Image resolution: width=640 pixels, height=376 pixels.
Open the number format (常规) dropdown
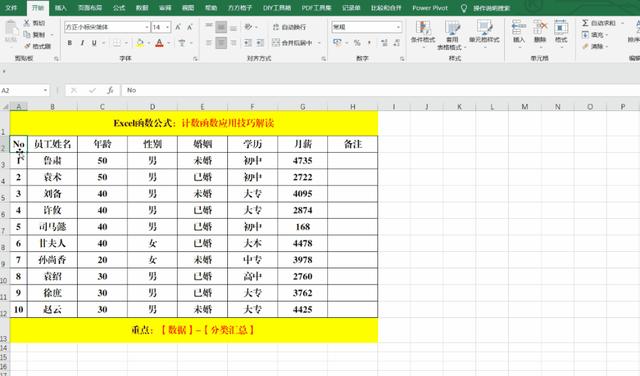tap(398, 27)
